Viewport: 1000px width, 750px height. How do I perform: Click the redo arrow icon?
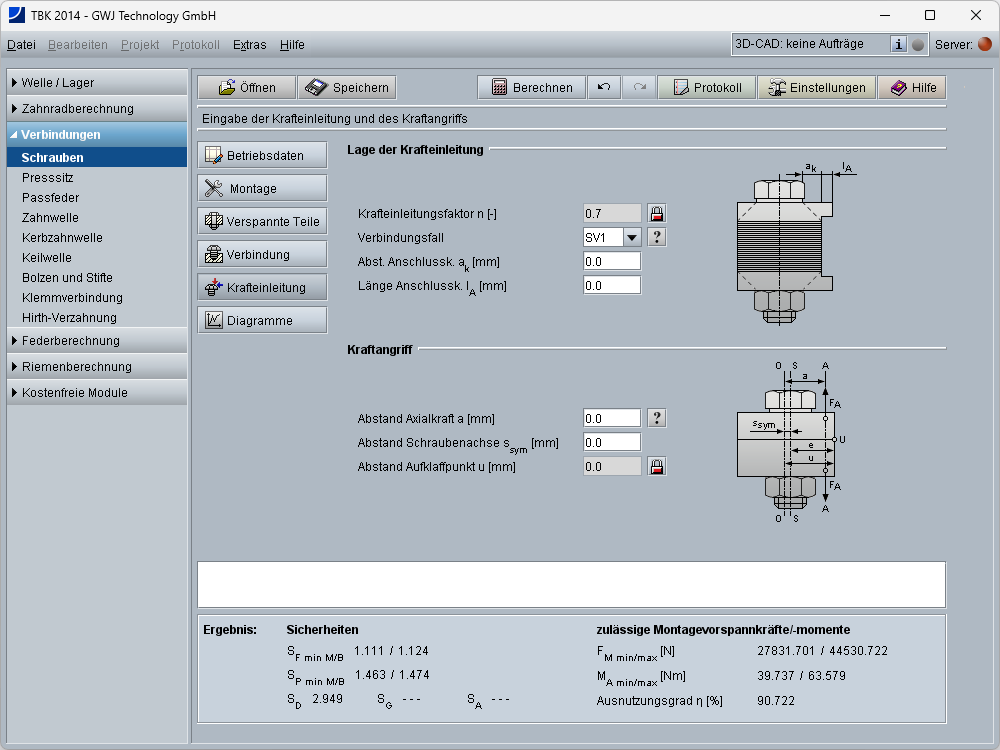tap(639, 88)
